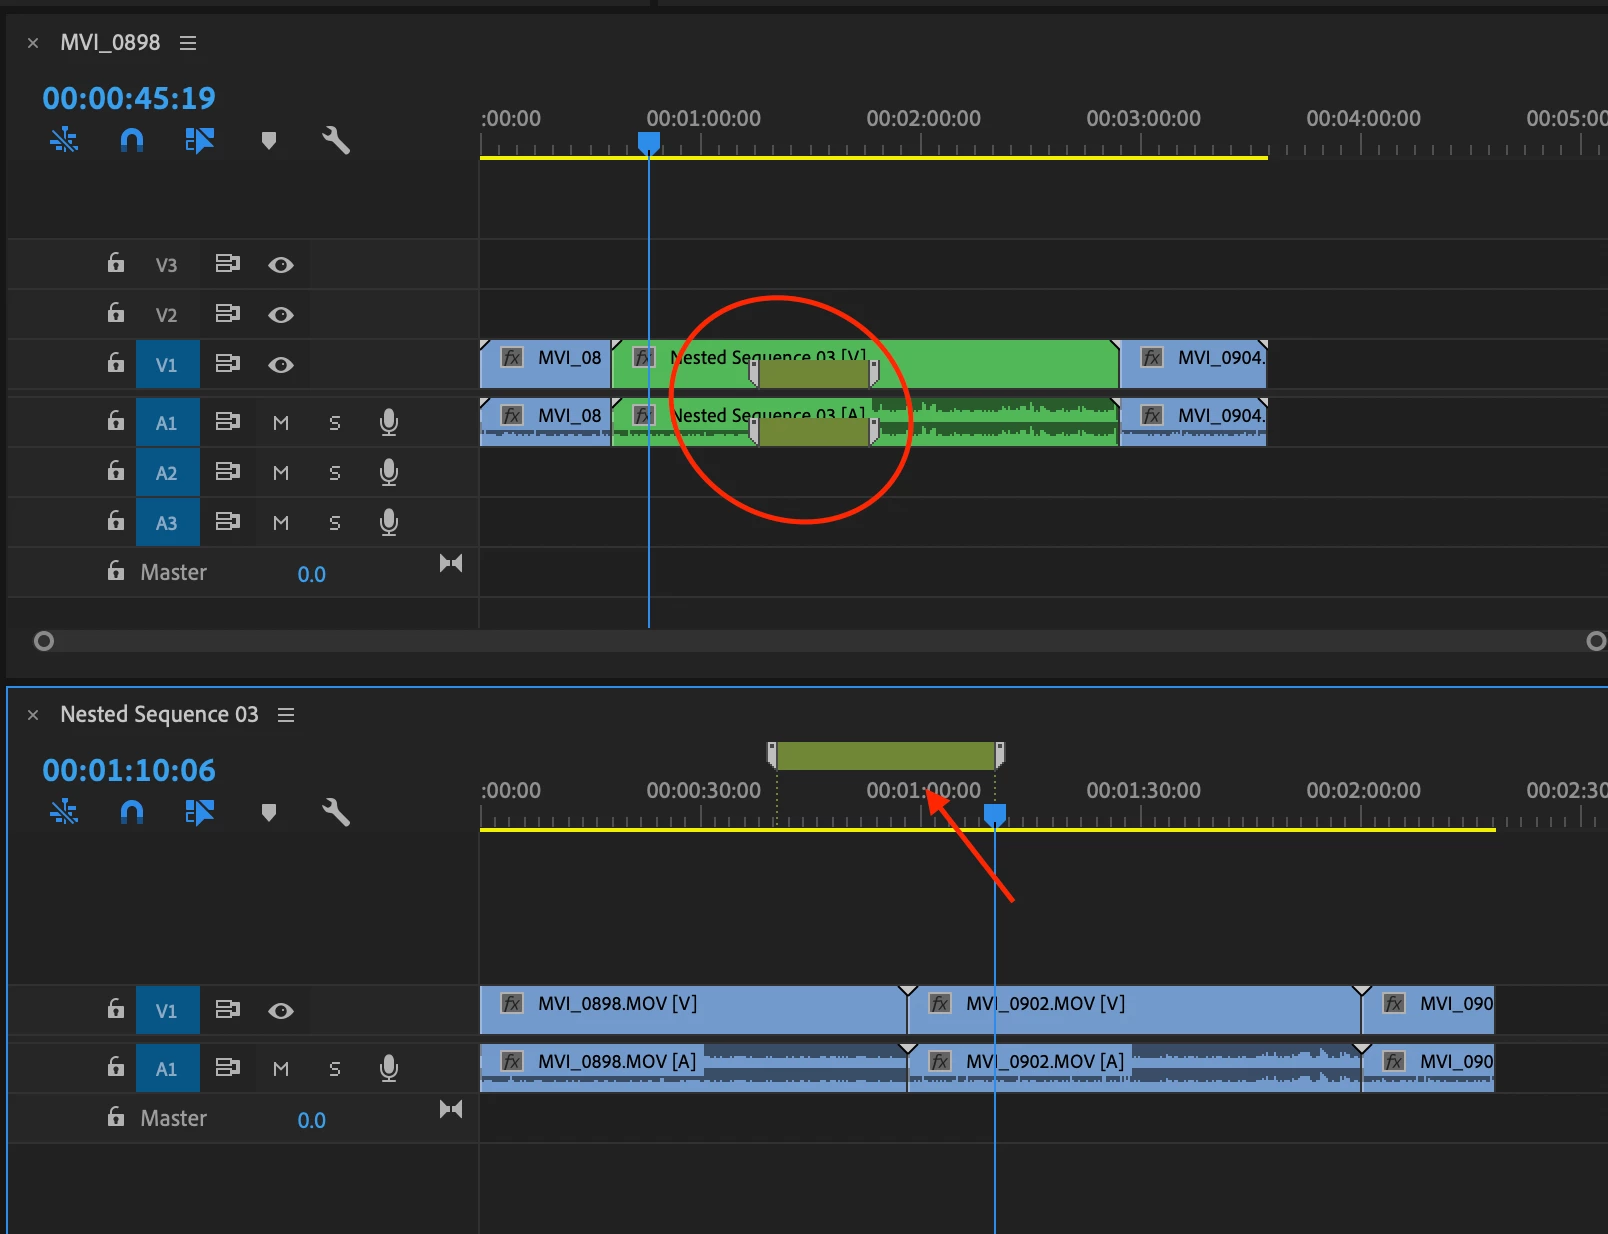Enable voice-over record in Nested Sequence 03
The height and width of the screenshot is (1234, 1608).
(x=389, y=1069)
